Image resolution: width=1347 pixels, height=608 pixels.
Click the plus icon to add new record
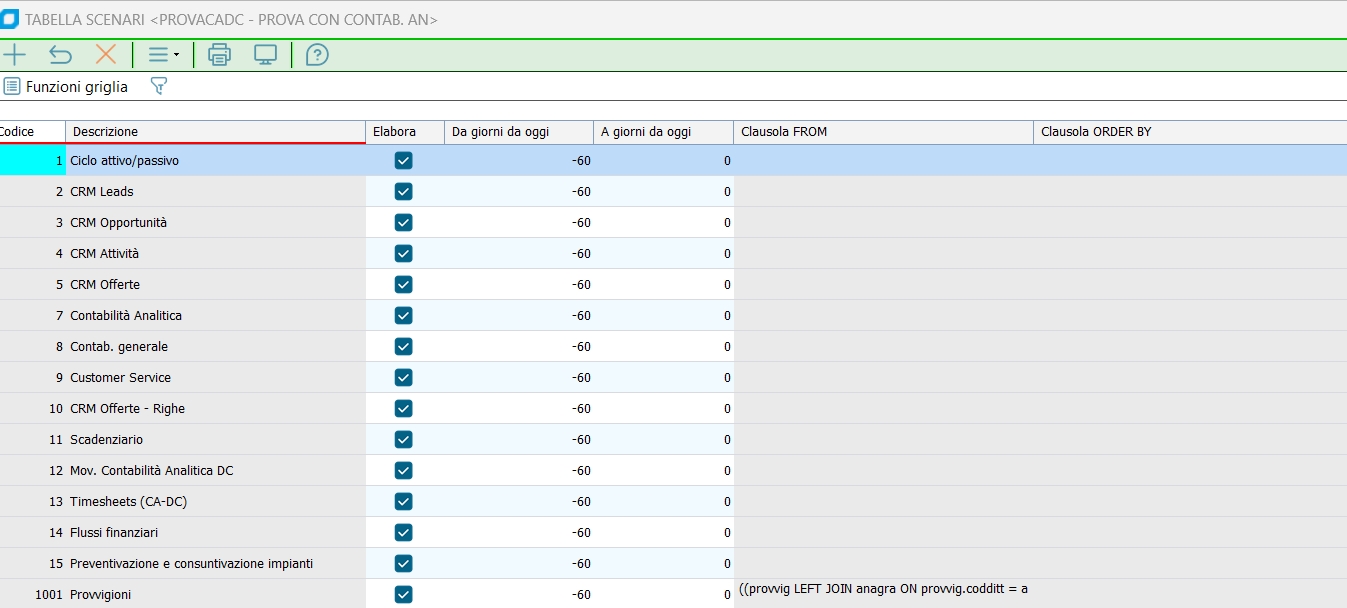[x=14, y=55]
